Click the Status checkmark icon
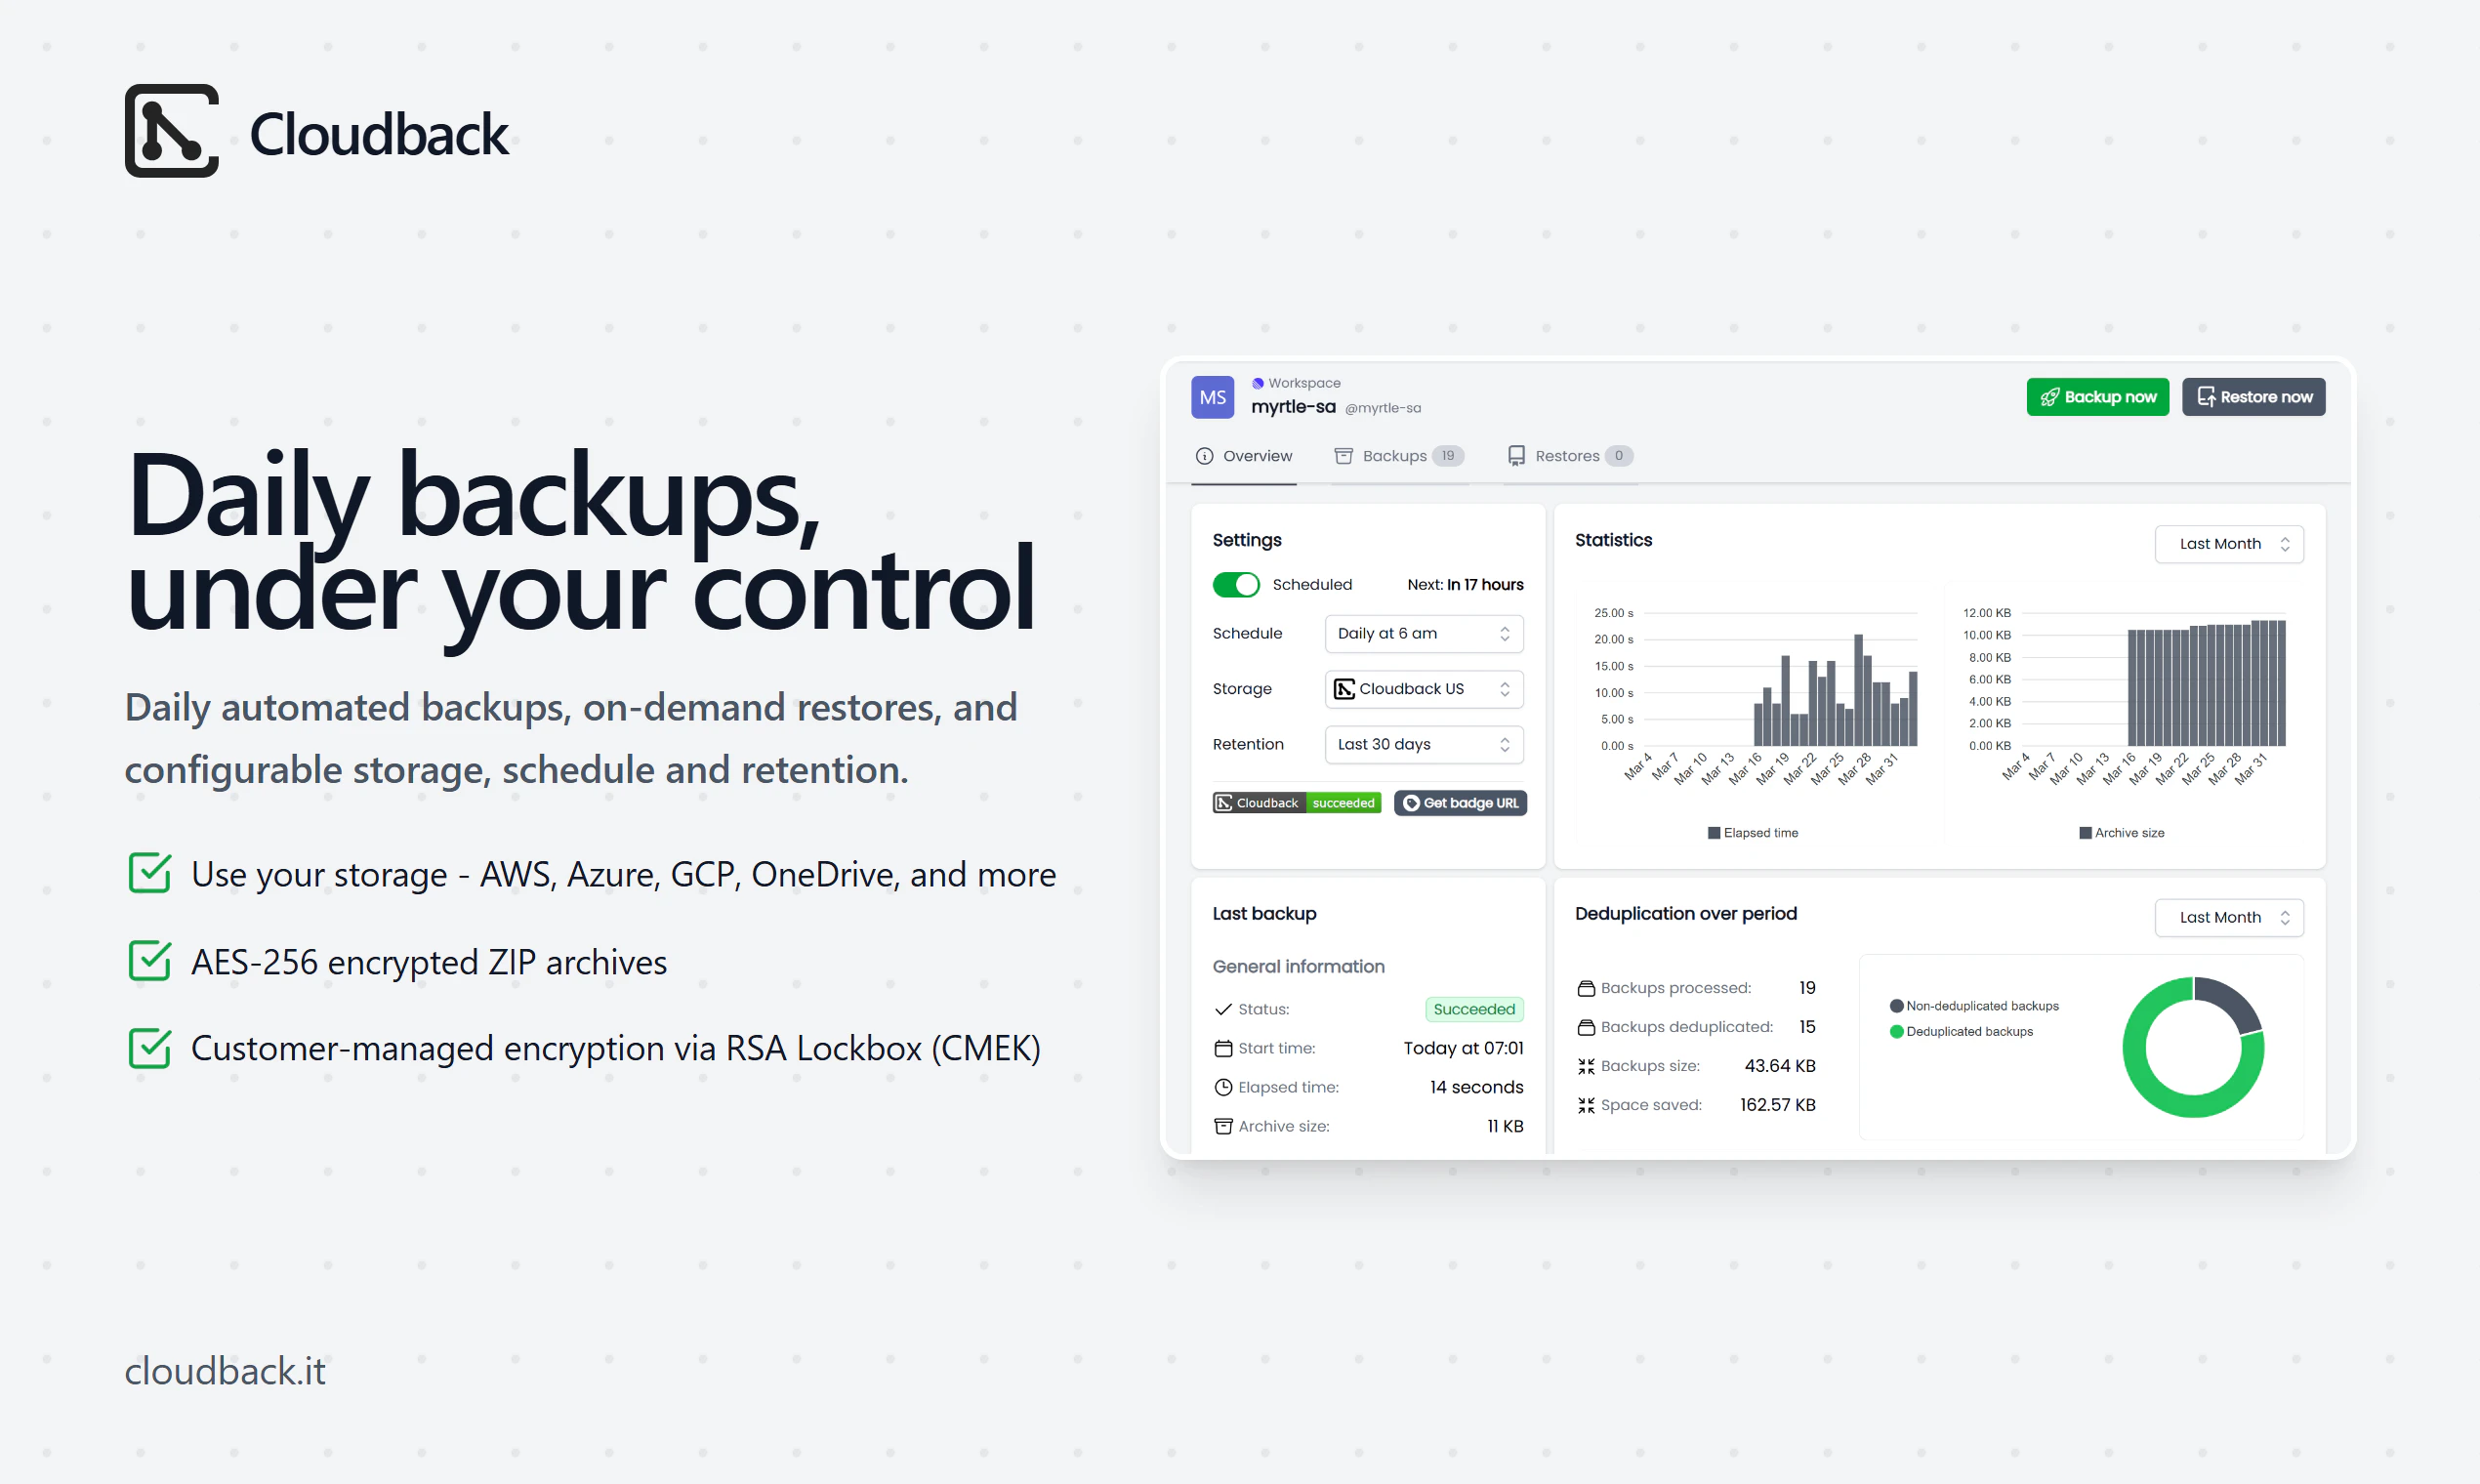Viewport: 2480px width, 1484px height. [x=1222, y=1009]
